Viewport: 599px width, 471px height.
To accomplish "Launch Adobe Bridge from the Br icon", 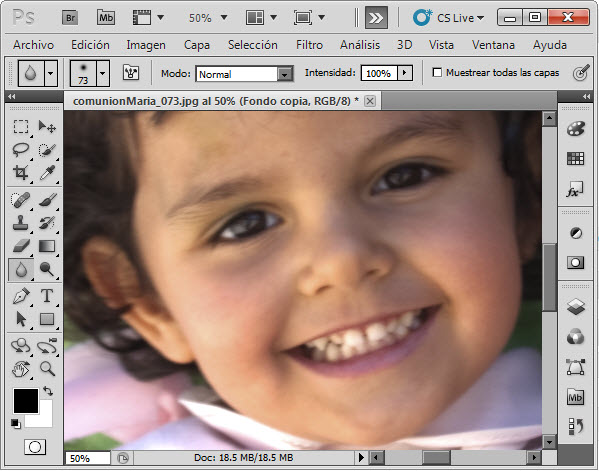I will pos(70,18).
